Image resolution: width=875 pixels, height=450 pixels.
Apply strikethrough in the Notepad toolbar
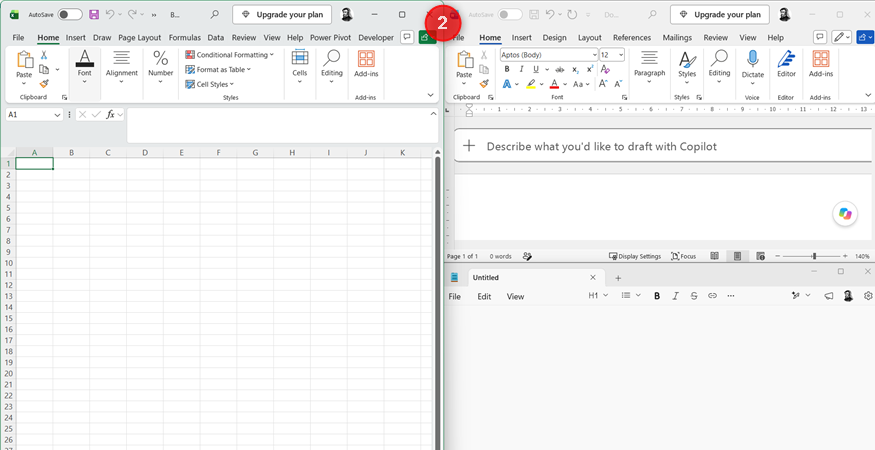[694, 296]
